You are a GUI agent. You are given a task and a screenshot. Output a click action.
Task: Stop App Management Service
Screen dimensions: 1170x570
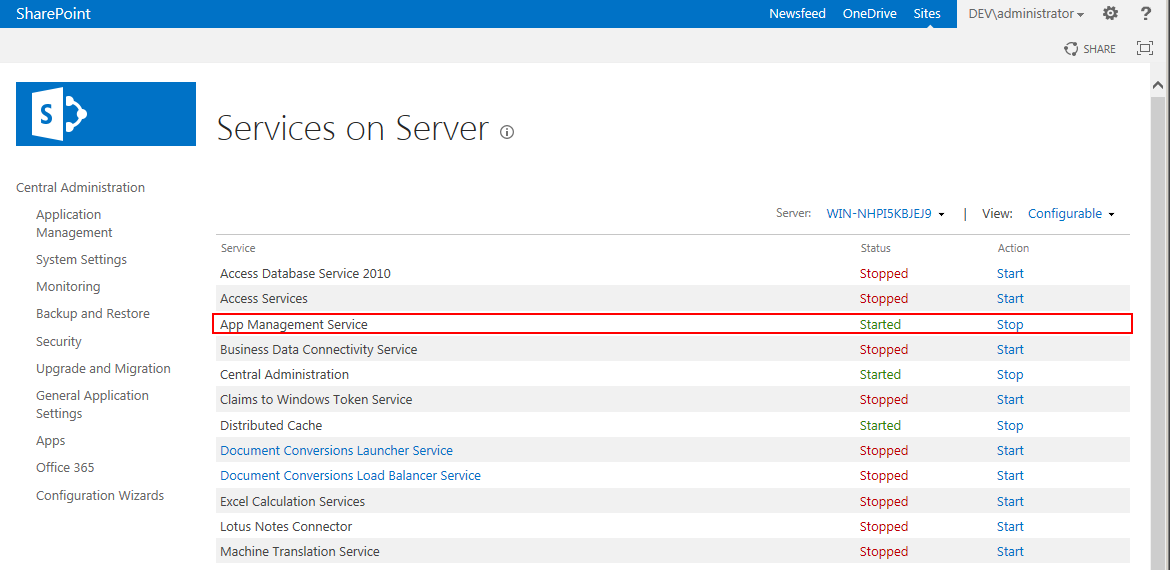(x=1010, y=325)
